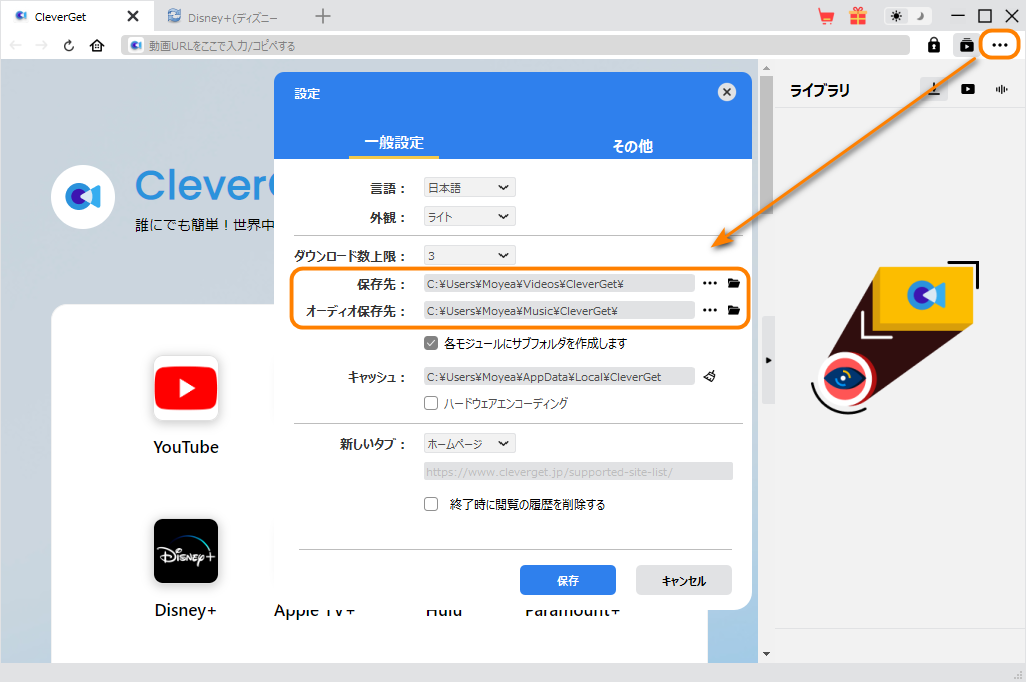Click the キャンセル button

click(x=683, y=580)
